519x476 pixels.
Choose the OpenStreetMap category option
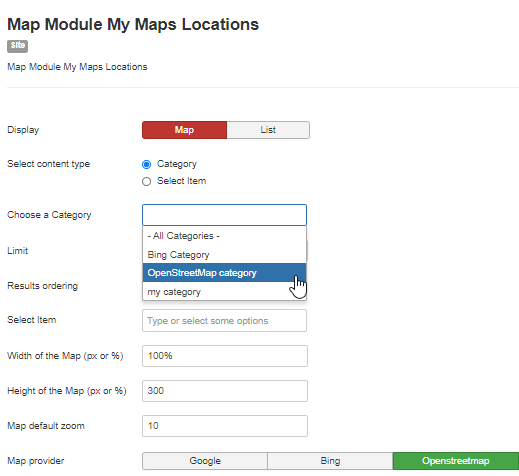click(224, 273)
